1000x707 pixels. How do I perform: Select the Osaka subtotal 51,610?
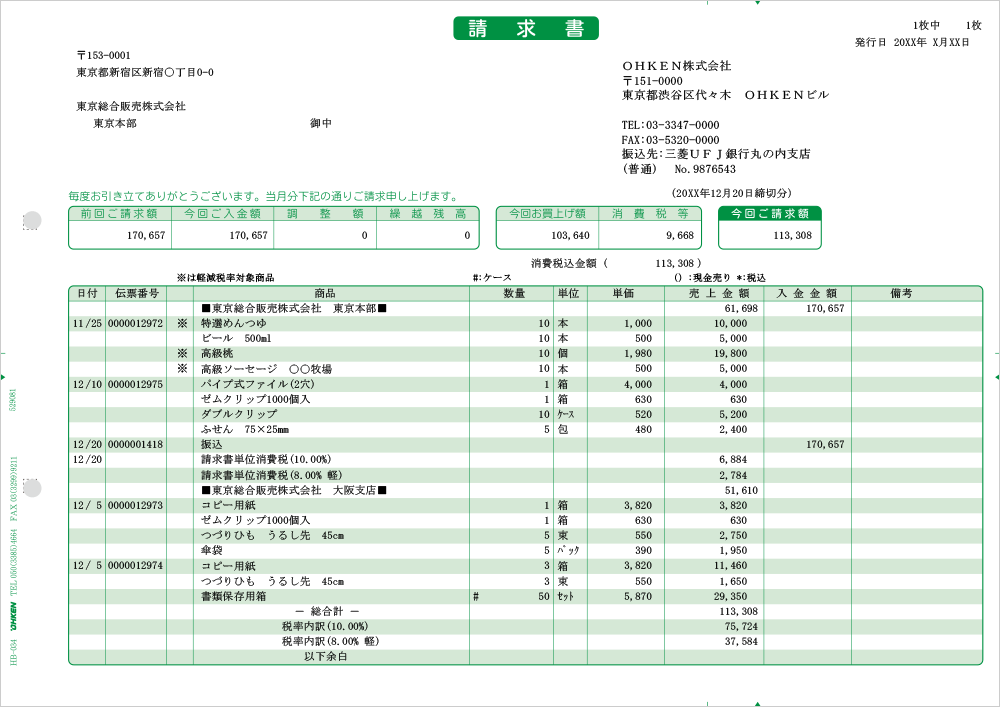(x=740, y=490)
